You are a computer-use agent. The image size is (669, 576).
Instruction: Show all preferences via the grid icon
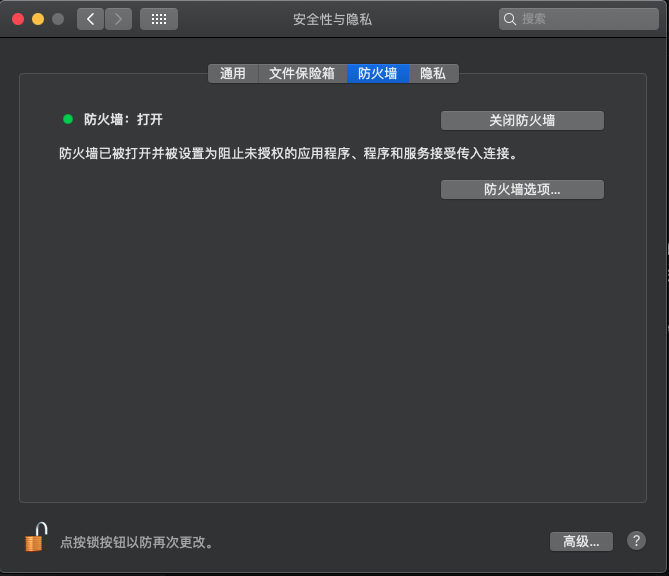click(159, 19)
